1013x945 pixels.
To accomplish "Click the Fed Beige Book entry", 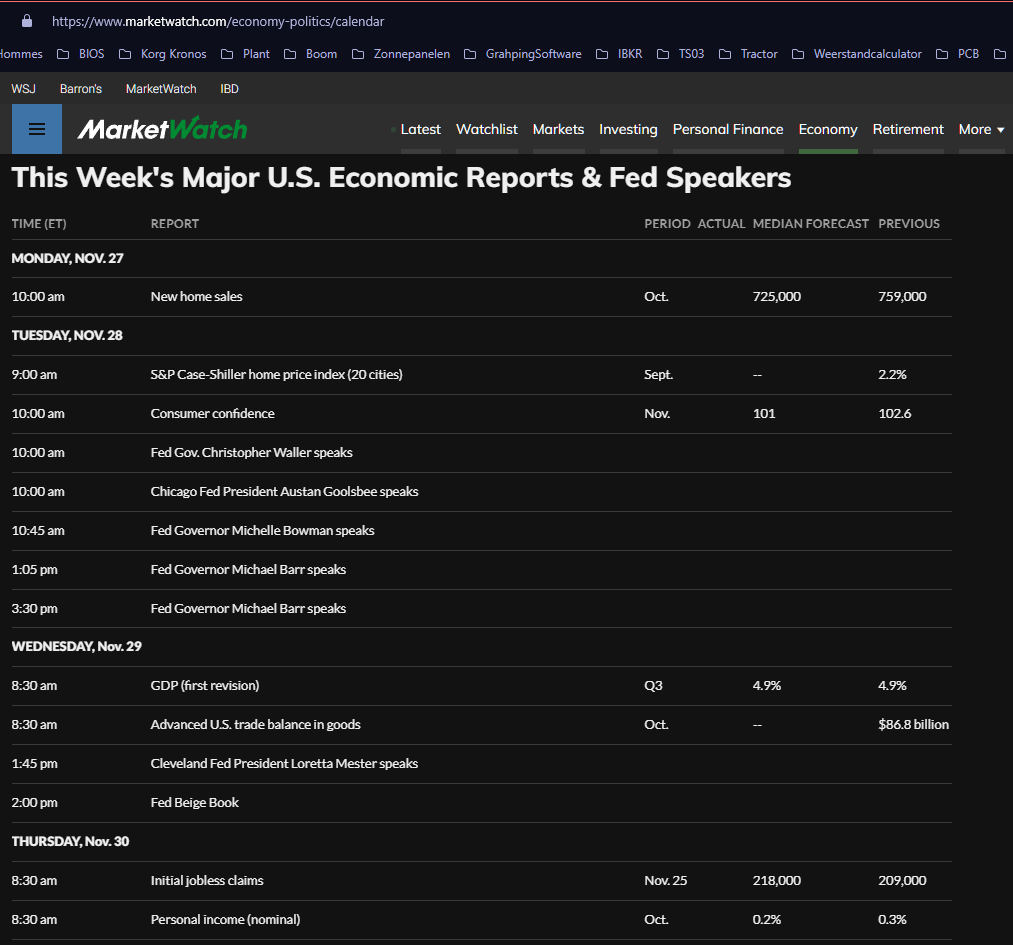I will click(194, 802).
